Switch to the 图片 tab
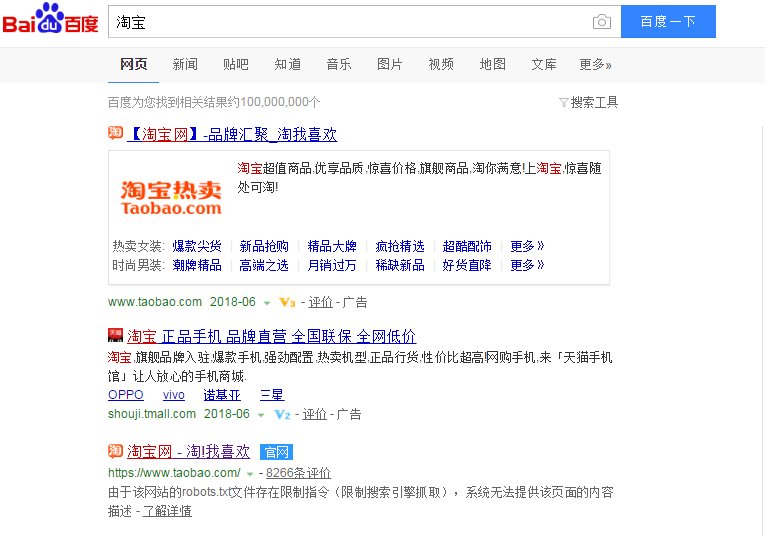This screenshot has width=765, height=536. click(390, 64)
